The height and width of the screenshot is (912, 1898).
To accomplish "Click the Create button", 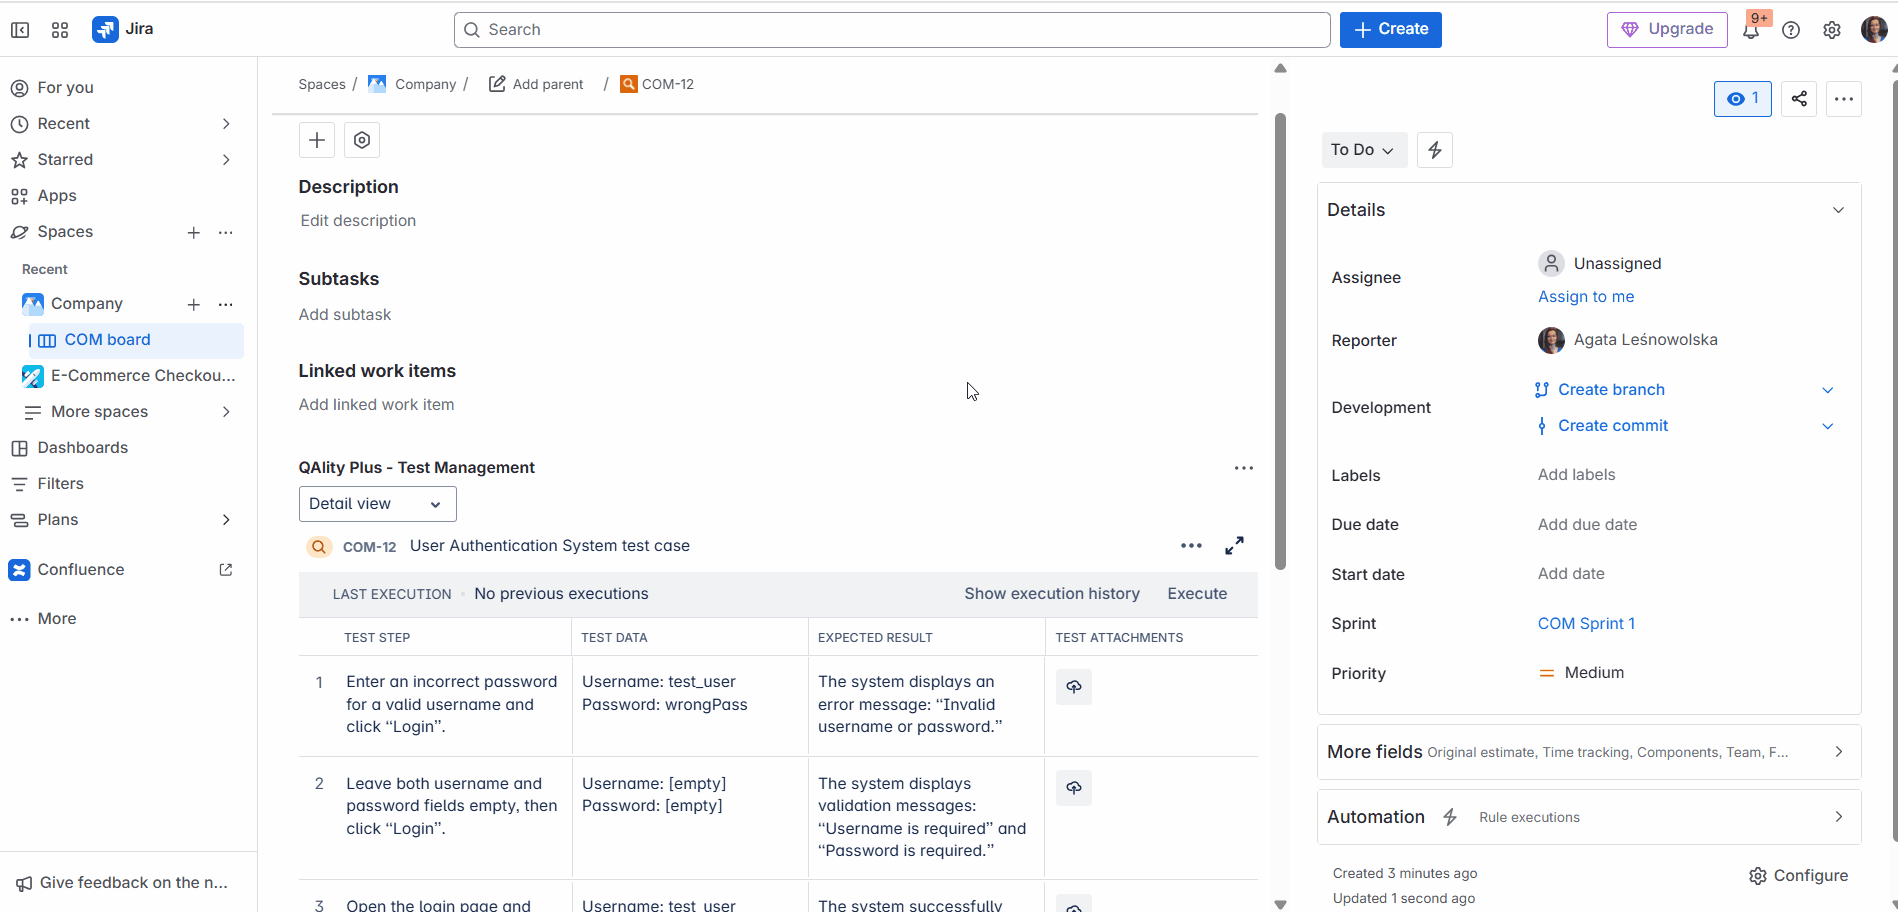I will 1391,30.
